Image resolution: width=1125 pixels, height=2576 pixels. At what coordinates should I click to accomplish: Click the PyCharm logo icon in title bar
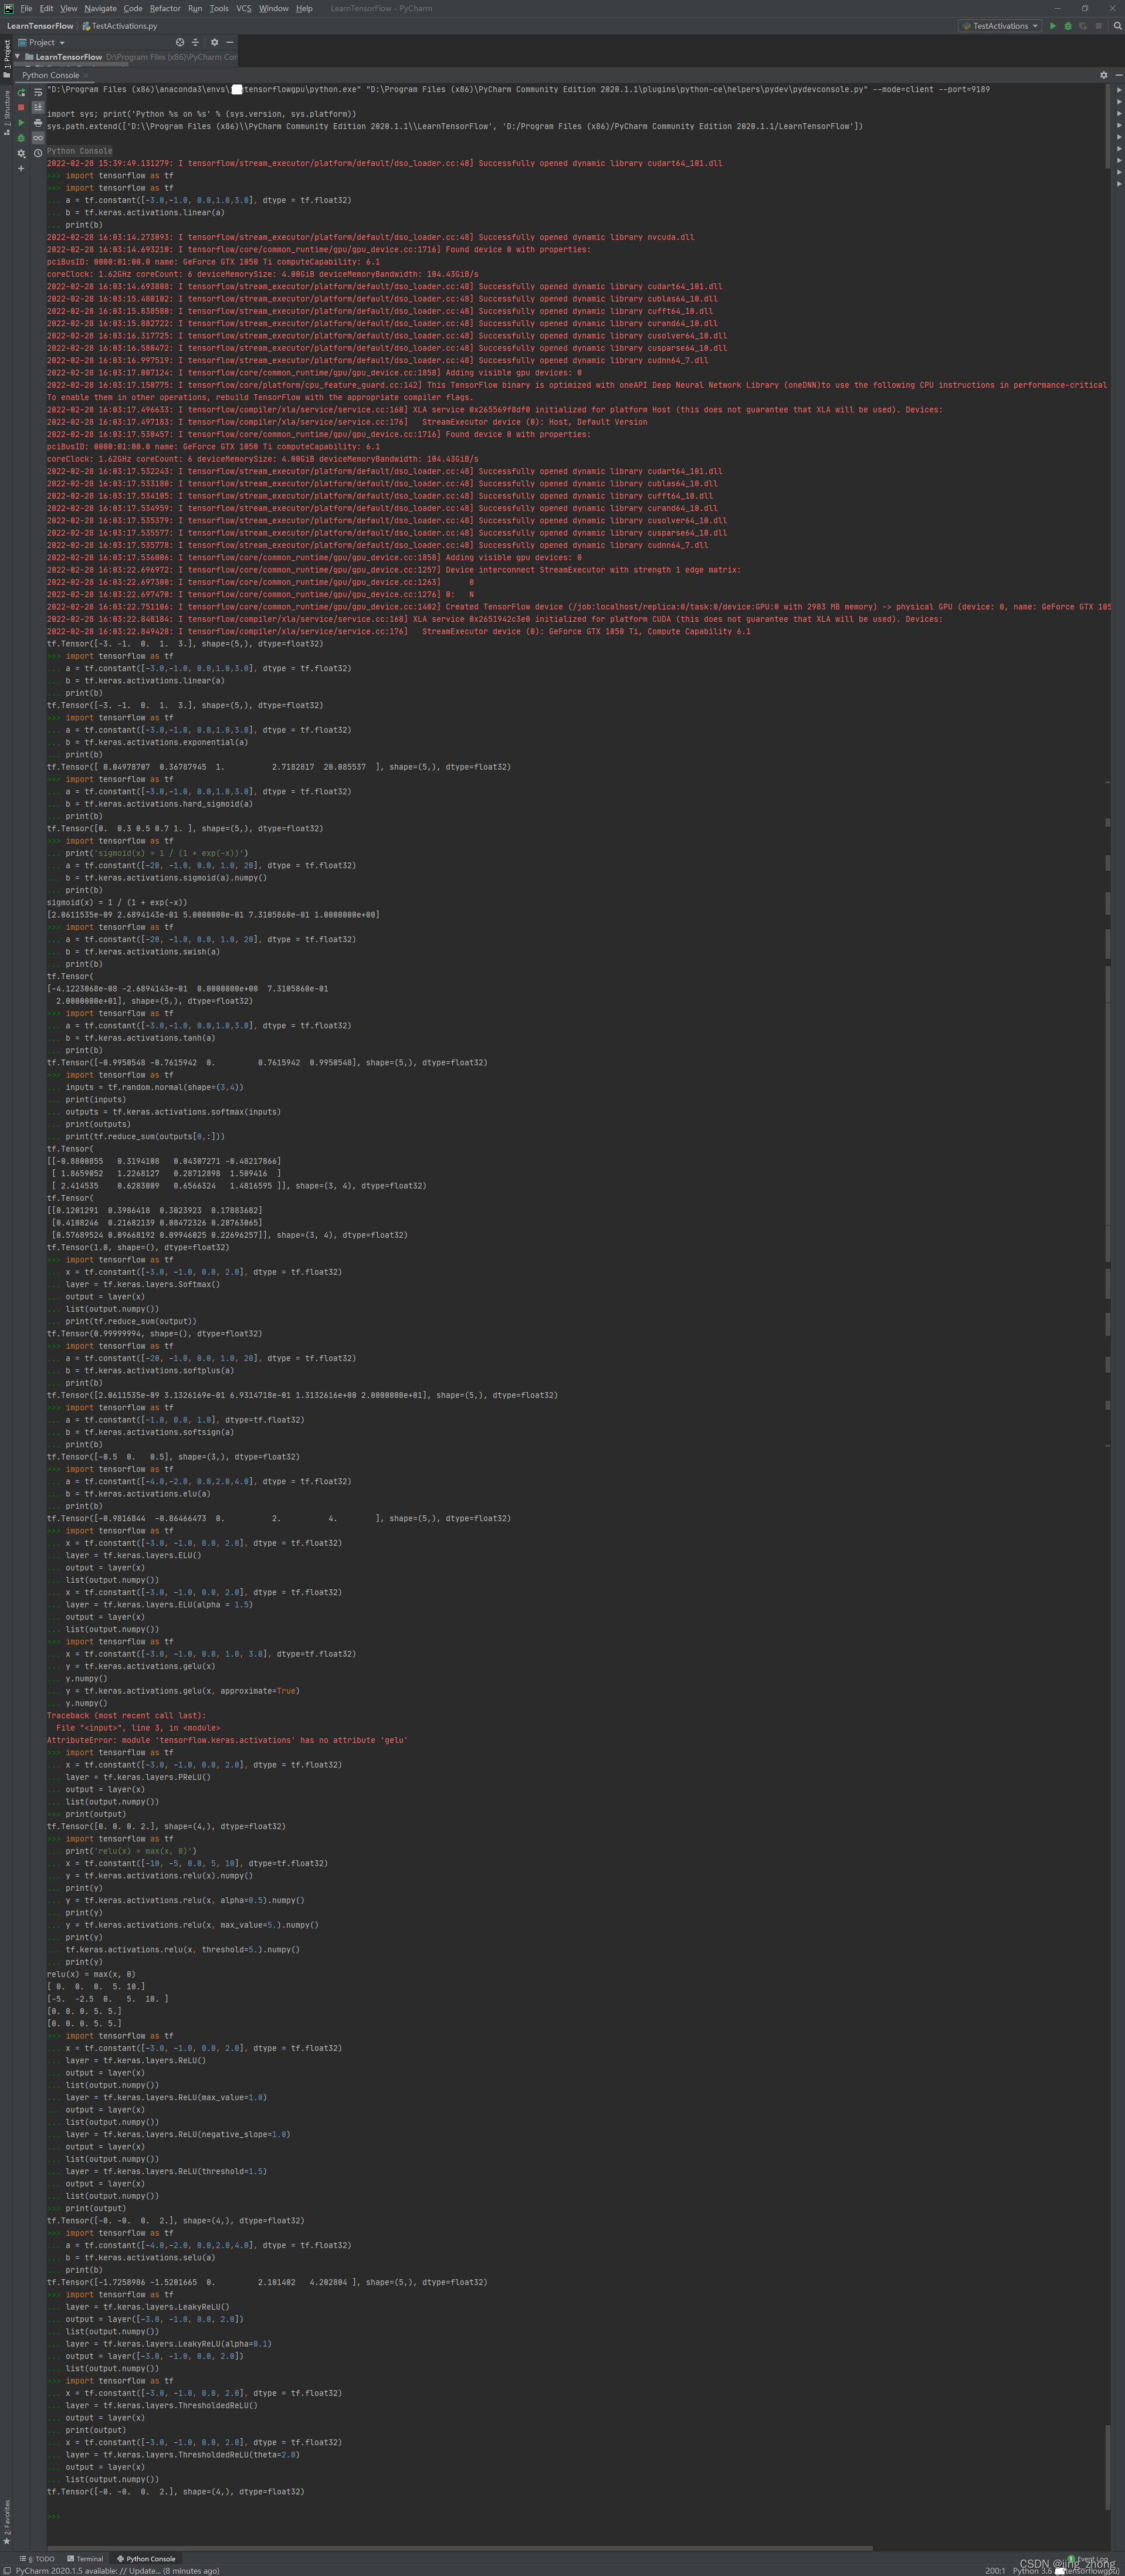click(x=8, y=8)
